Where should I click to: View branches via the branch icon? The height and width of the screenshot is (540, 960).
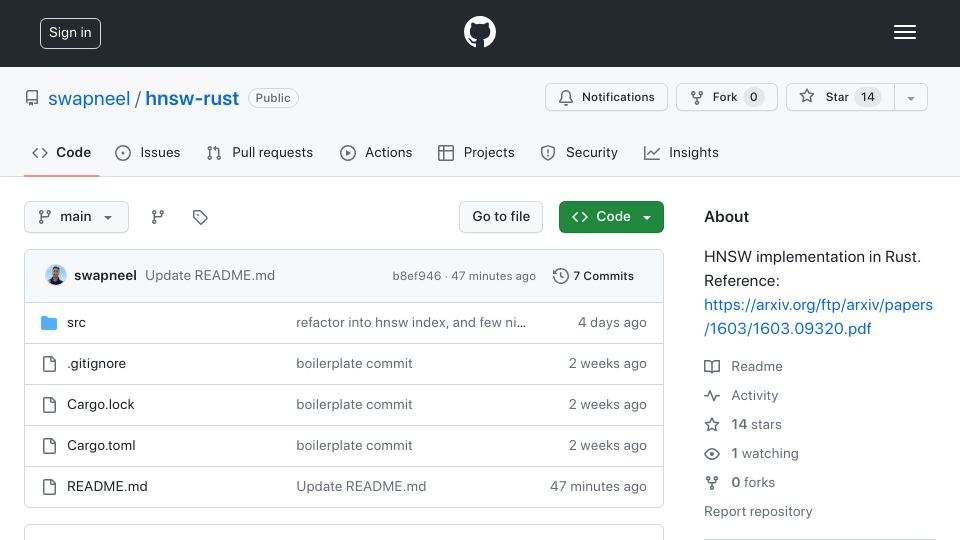coord(158,217)
